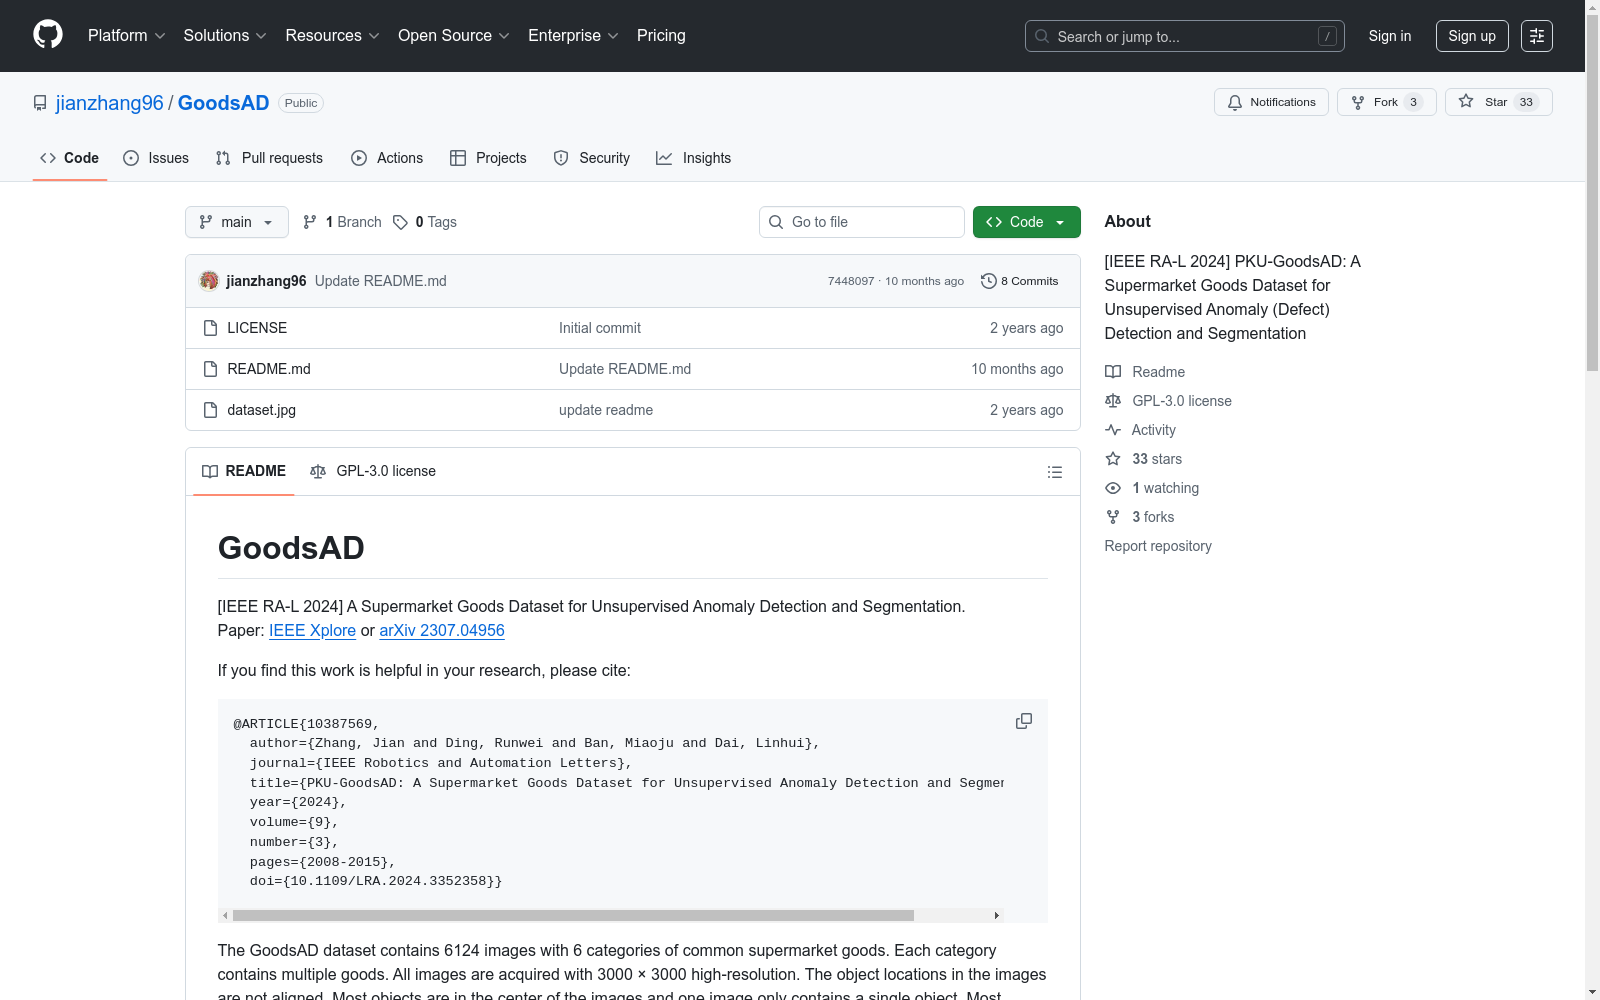
Task: Open the command palette icon in header
Action: point(1536,36)
